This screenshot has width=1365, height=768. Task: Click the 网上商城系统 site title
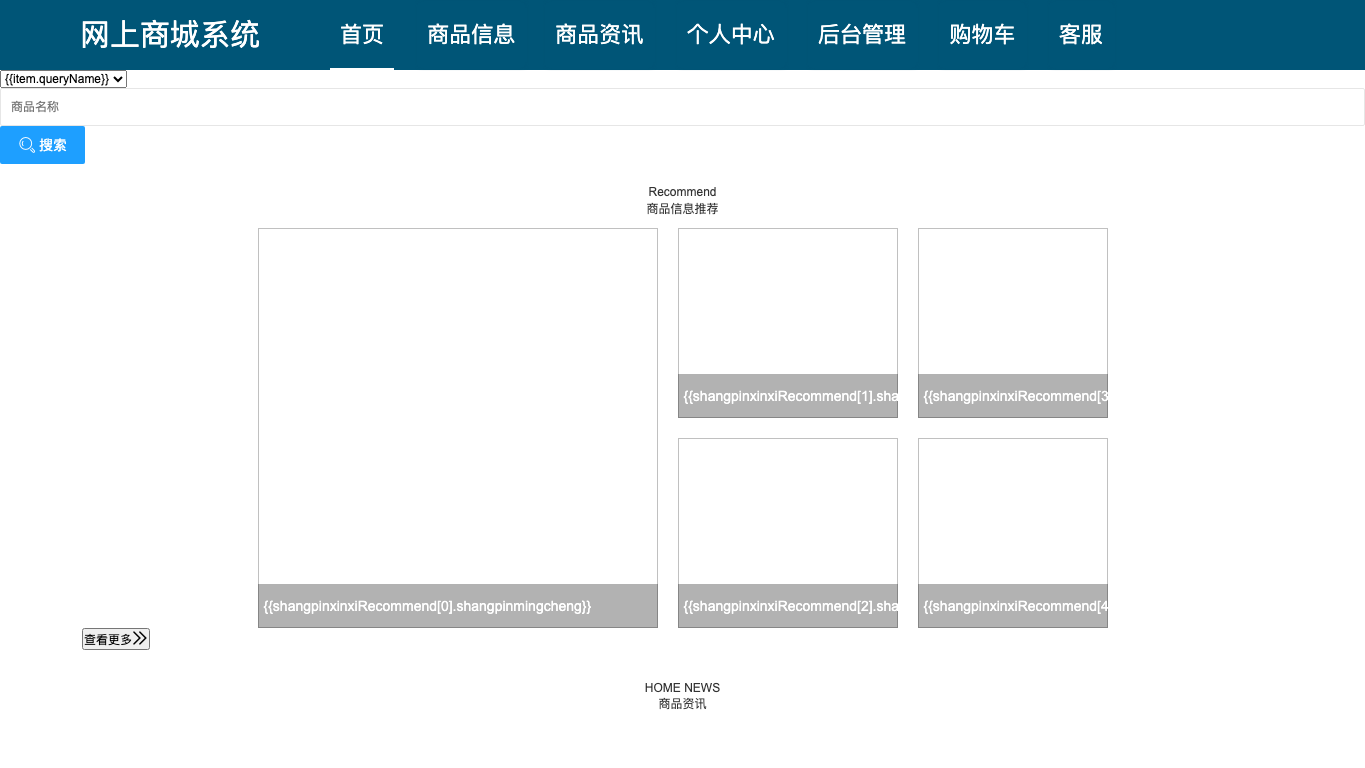coord(170,35)
